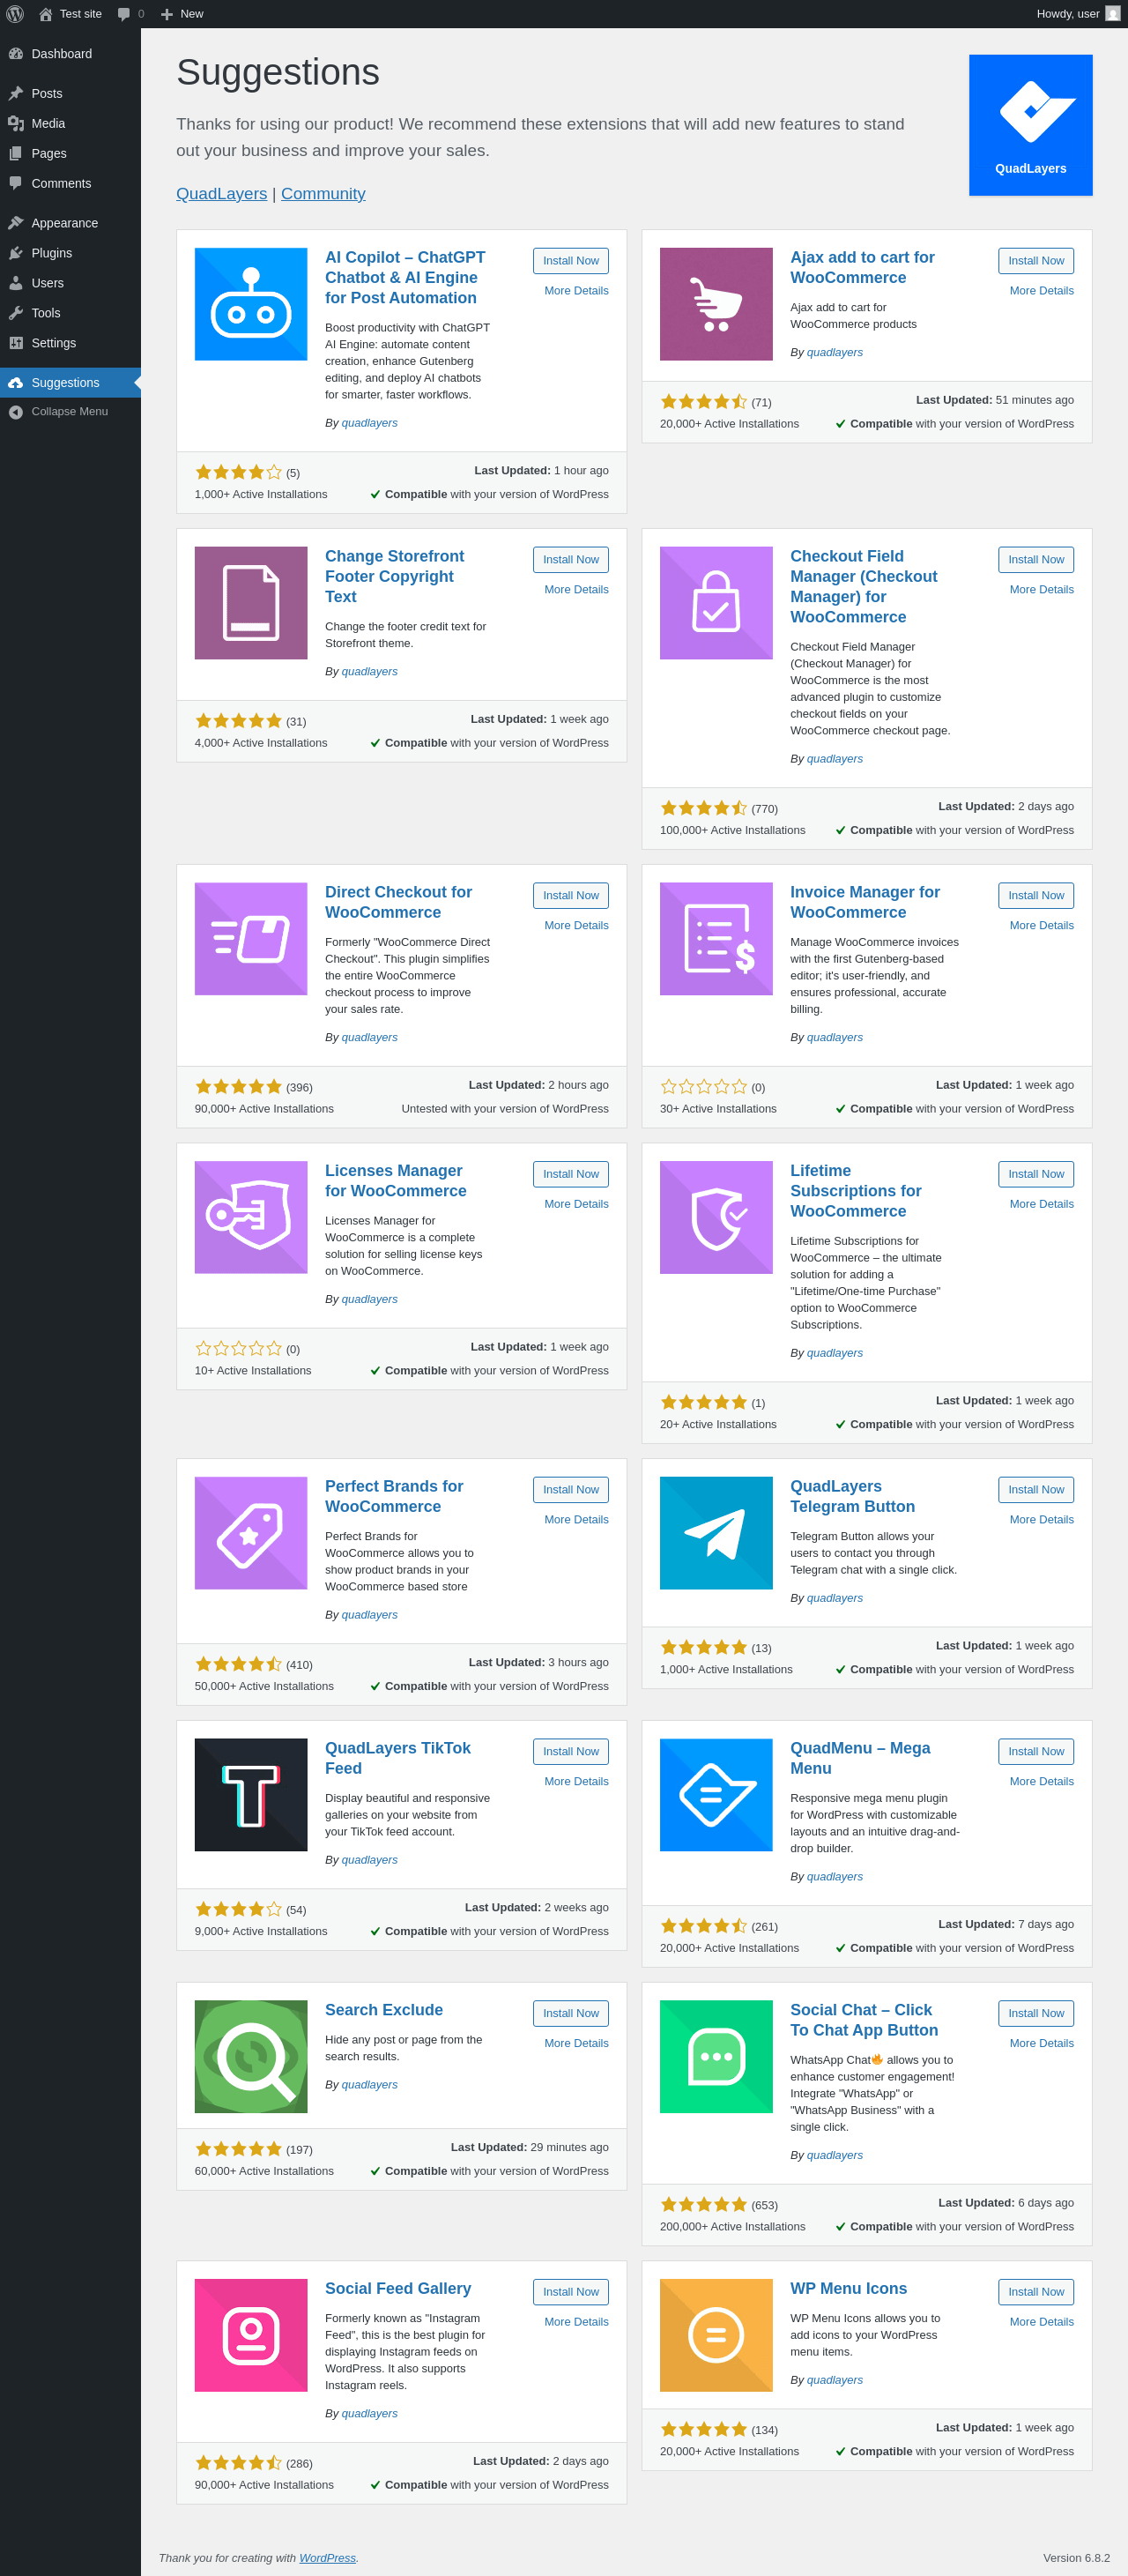Click the AI Copilot robot plugin icon
Image resolution: width=1128 pixels, height=2576 pixels.
(251, 304)
